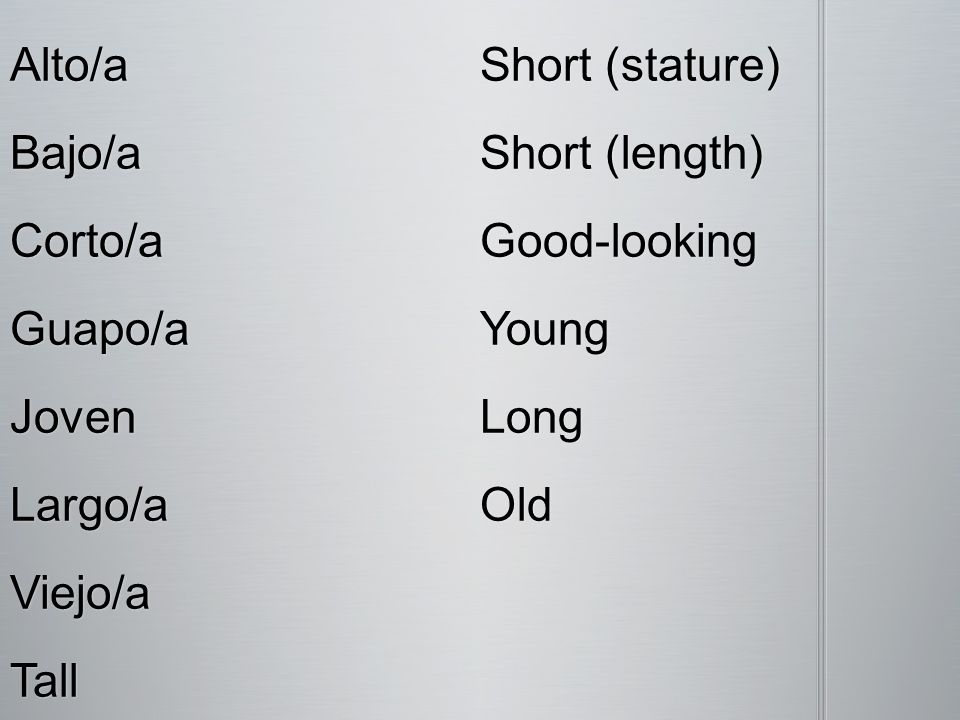Image resolution: width=960 pixels, height=720 pixels.
Task: Click the vertical divider line on right
Action: [822, 360]
